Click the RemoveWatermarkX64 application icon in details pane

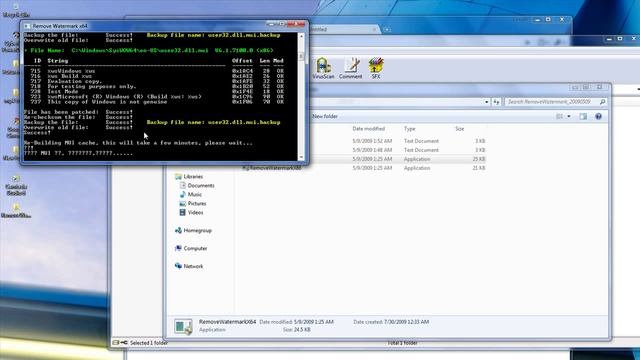(183, 326)
